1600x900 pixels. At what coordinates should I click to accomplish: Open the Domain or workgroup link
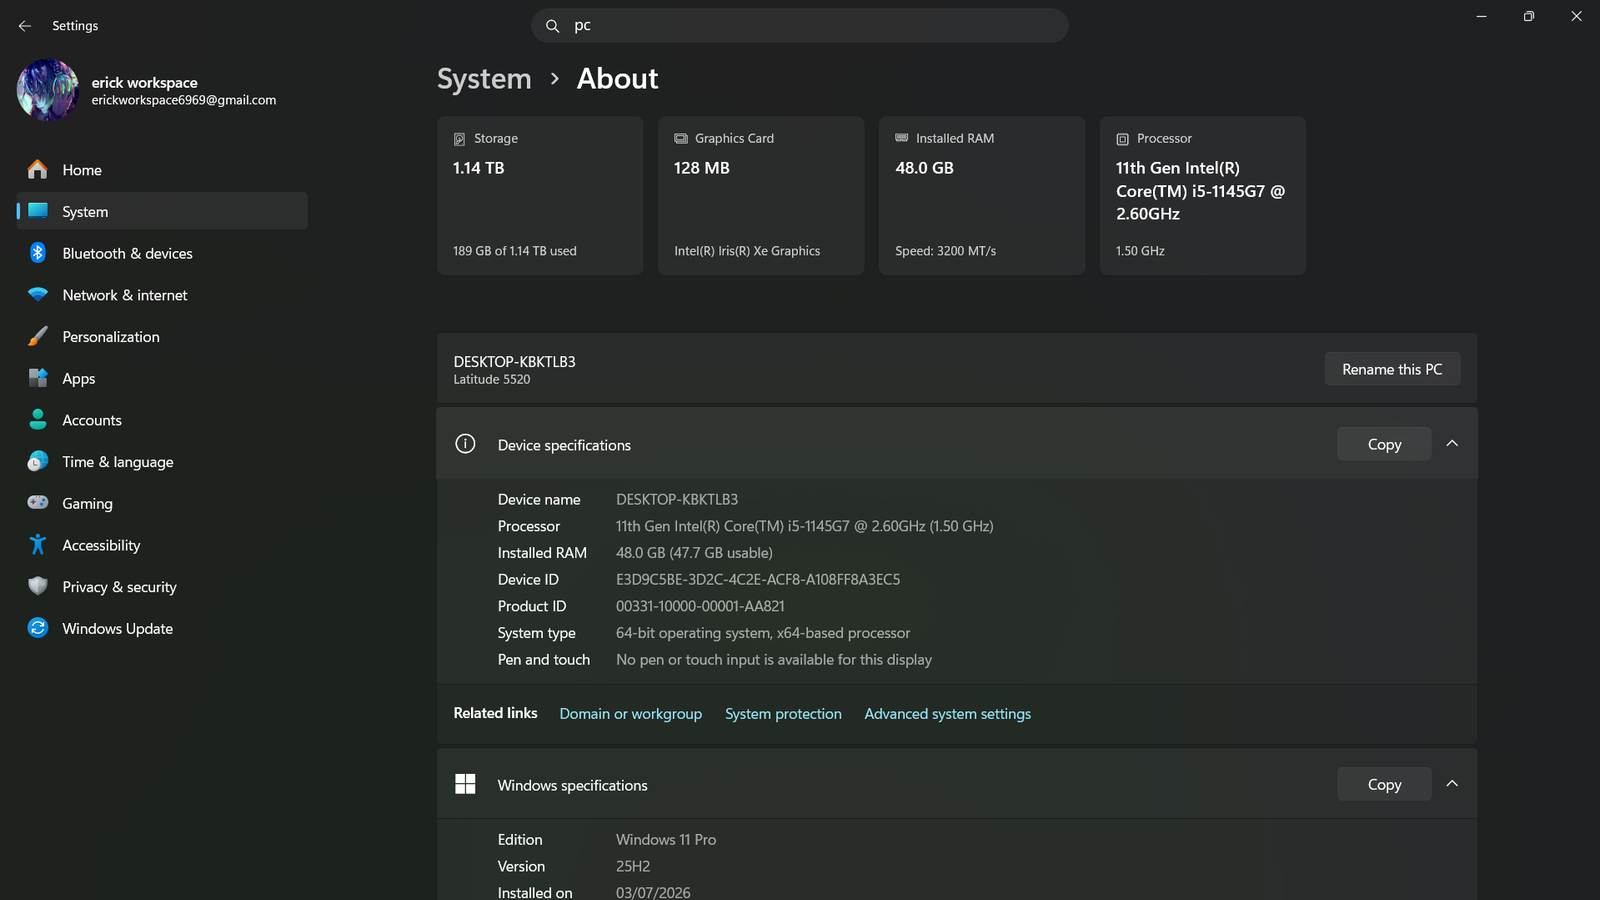point(630,714)
